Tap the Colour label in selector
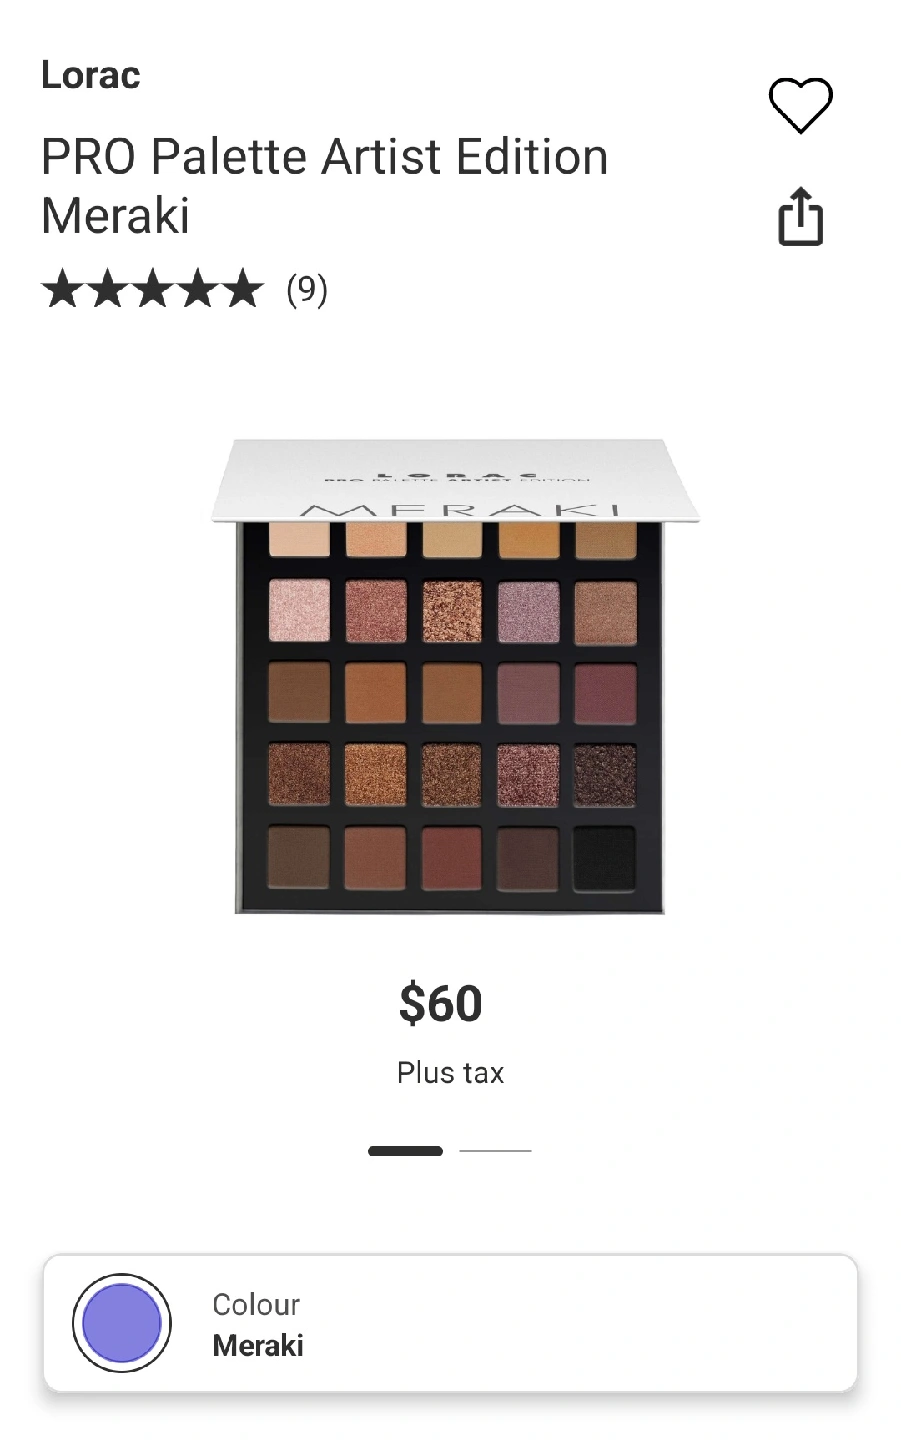Viewport: 901px width, 1440px height. (256, 1304)
